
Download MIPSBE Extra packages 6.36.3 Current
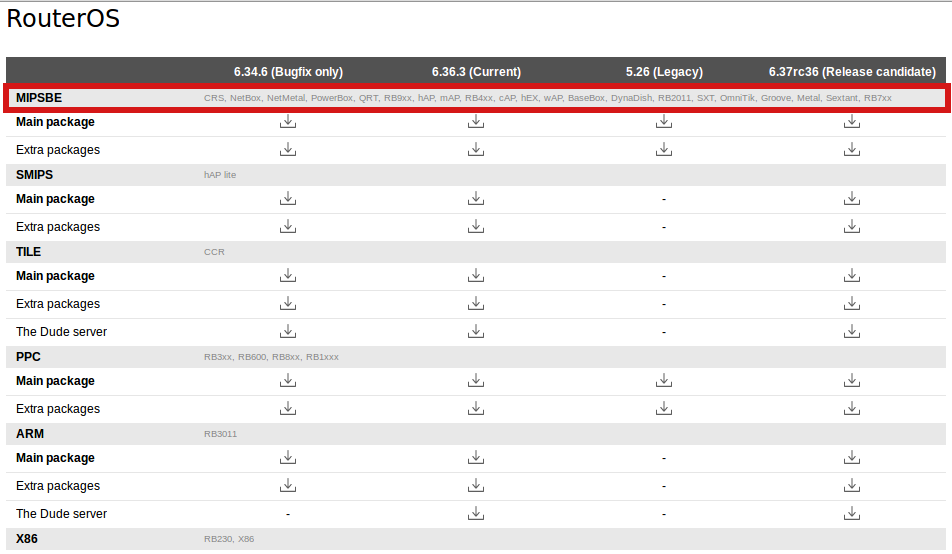tap(476, 149)
